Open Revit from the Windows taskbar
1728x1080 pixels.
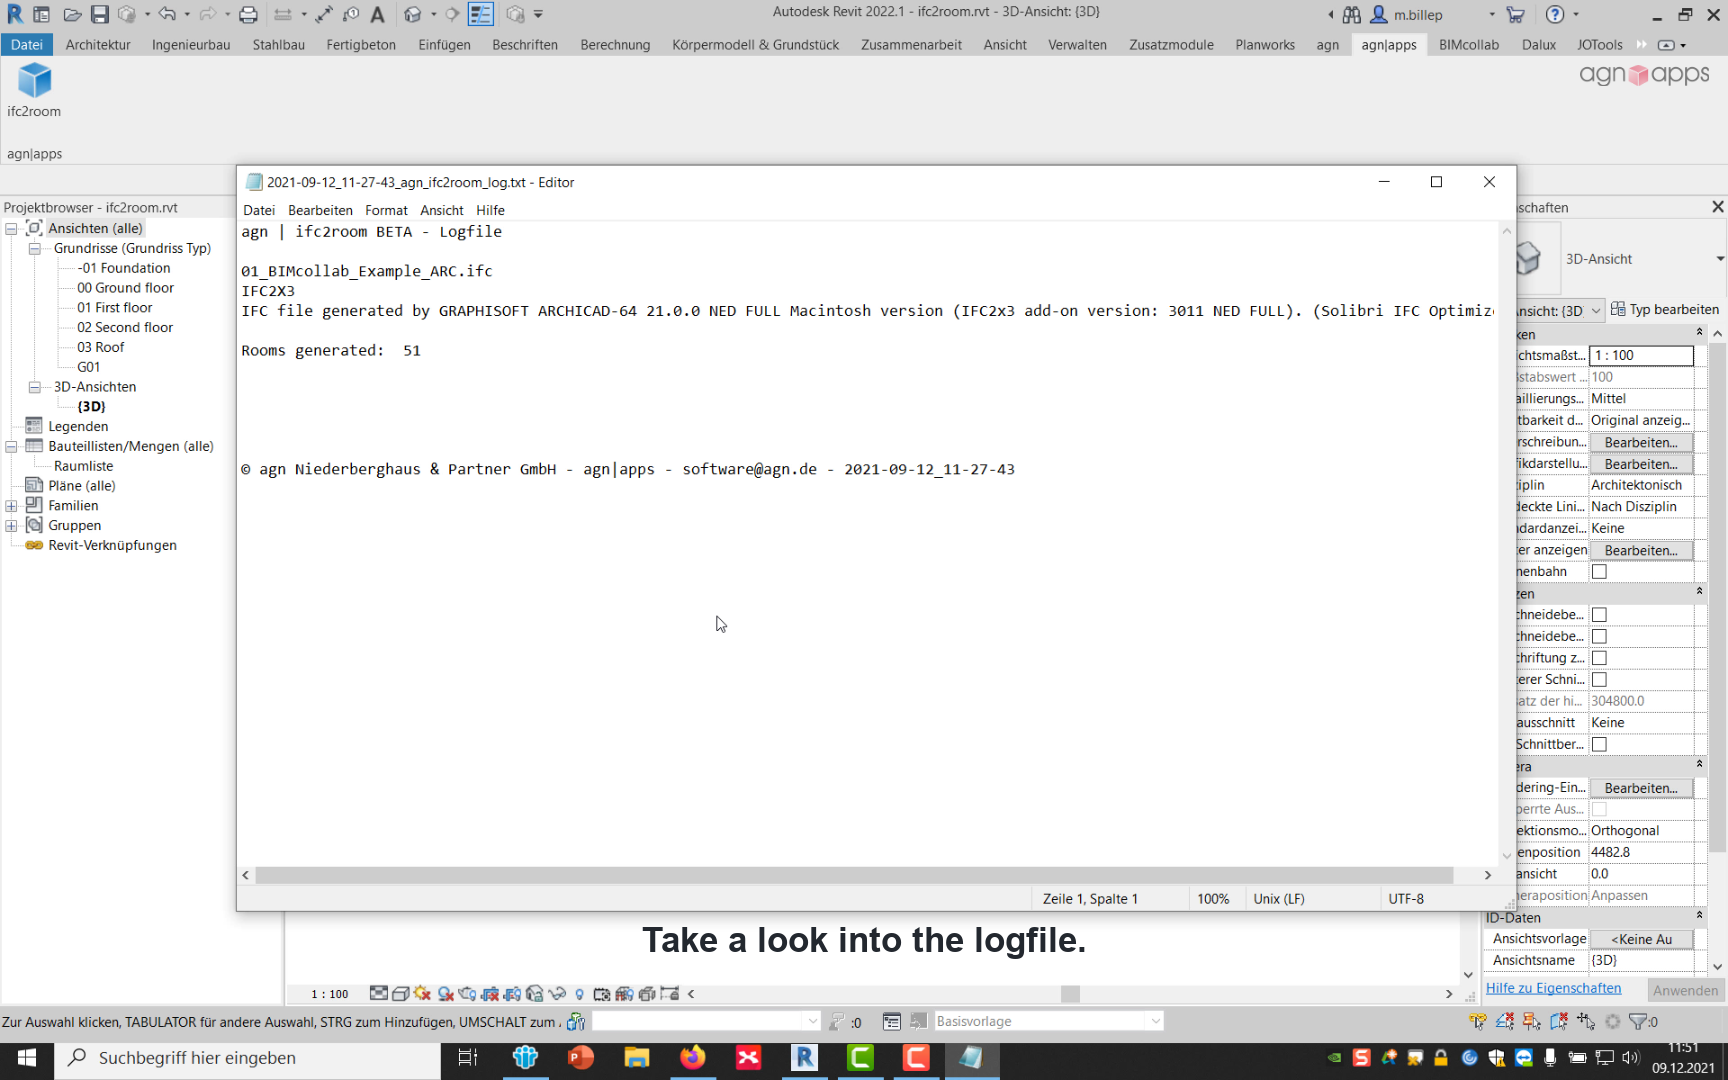coord(804,1057)
